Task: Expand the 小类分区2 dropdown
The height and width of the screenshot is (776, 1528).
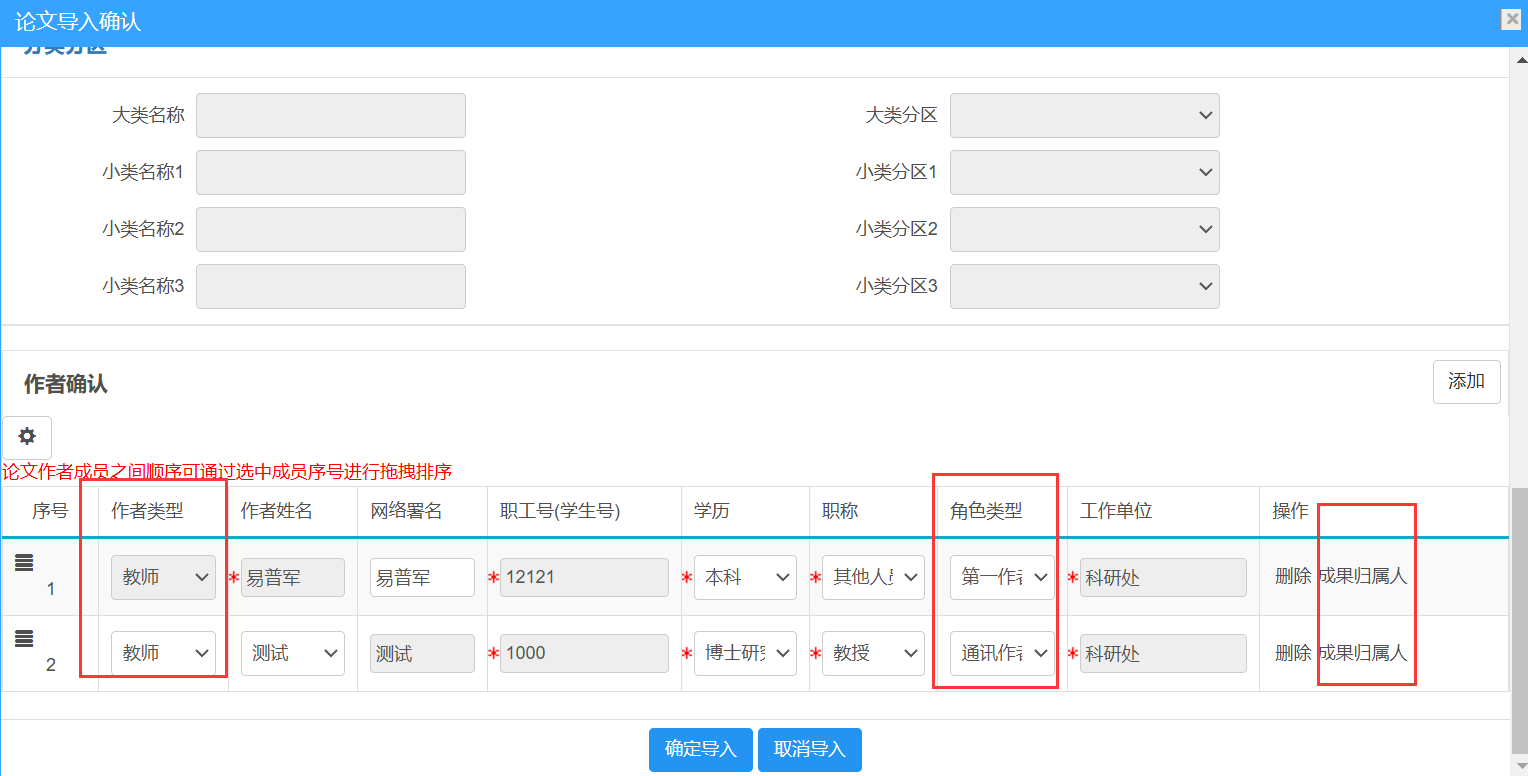Action: (1084, 229)
